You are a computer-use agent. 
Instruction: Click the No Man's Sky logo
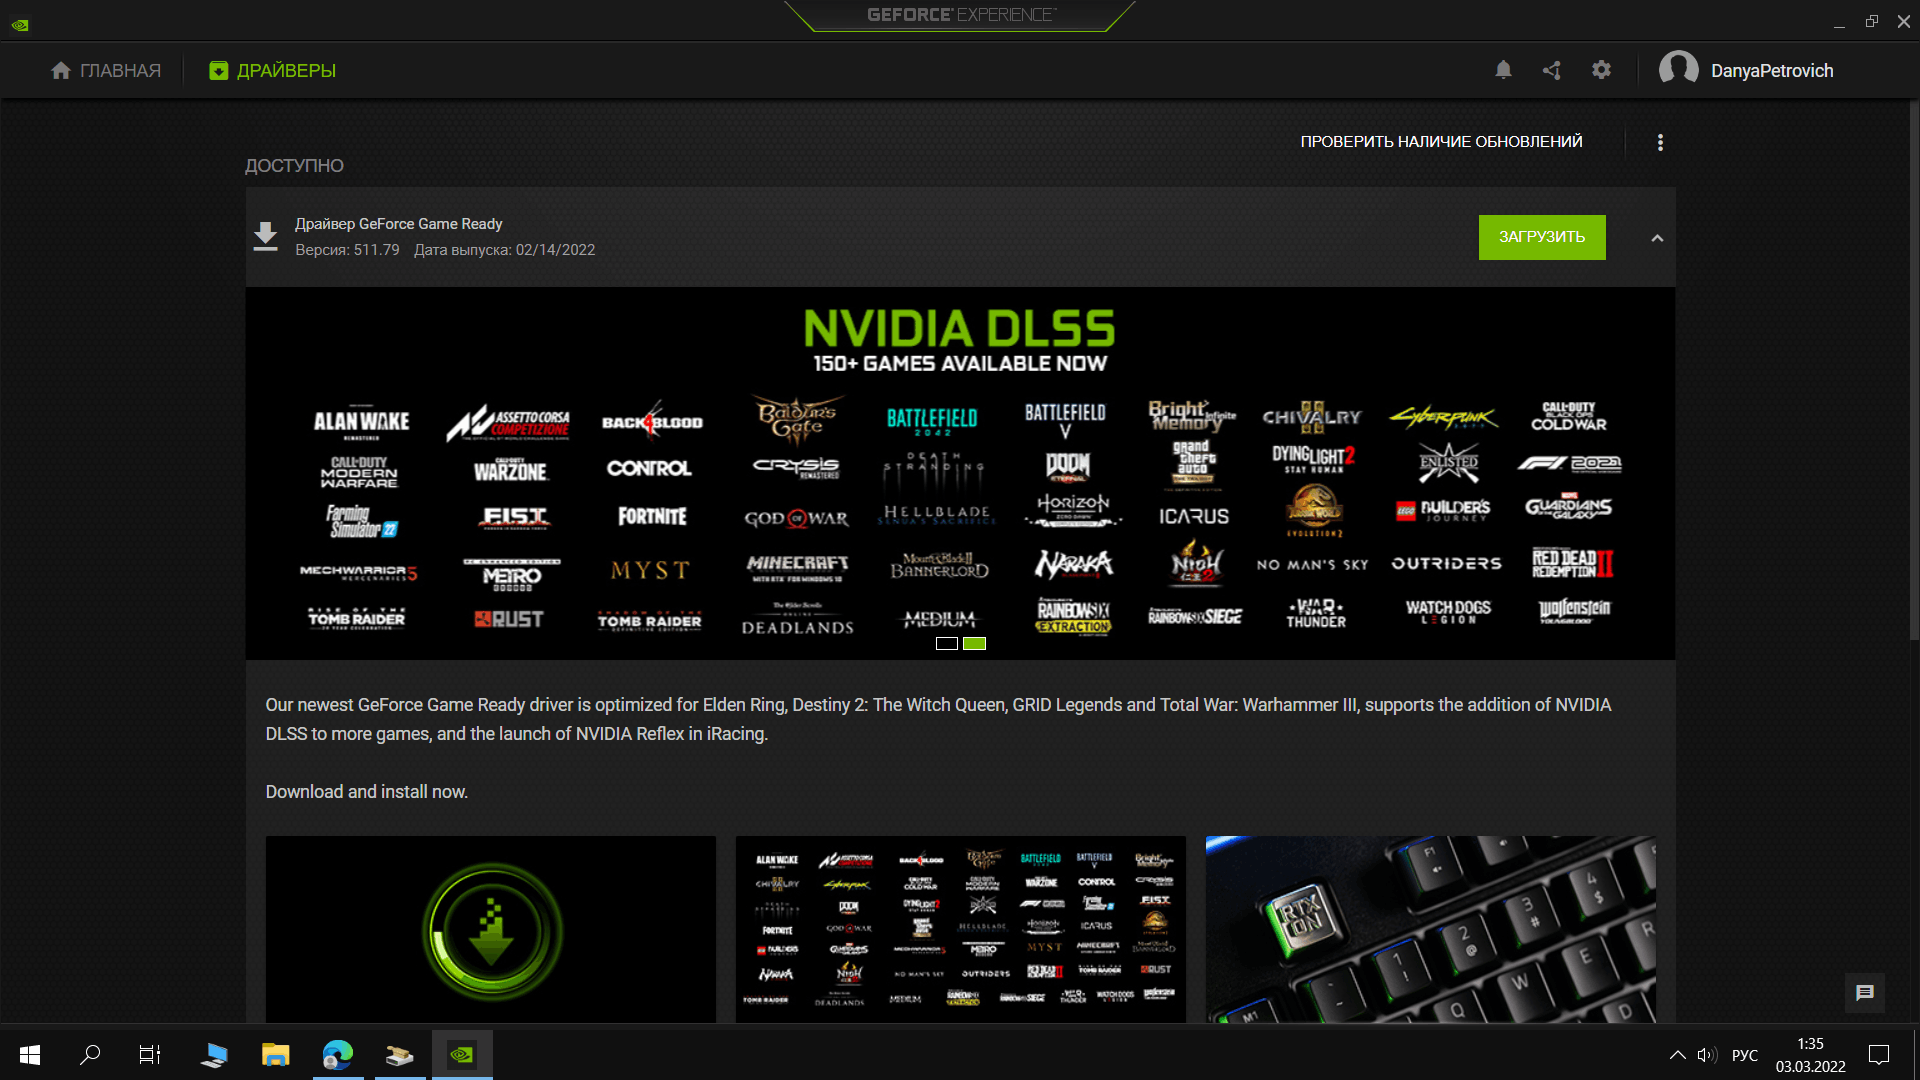coord(1312,565)
